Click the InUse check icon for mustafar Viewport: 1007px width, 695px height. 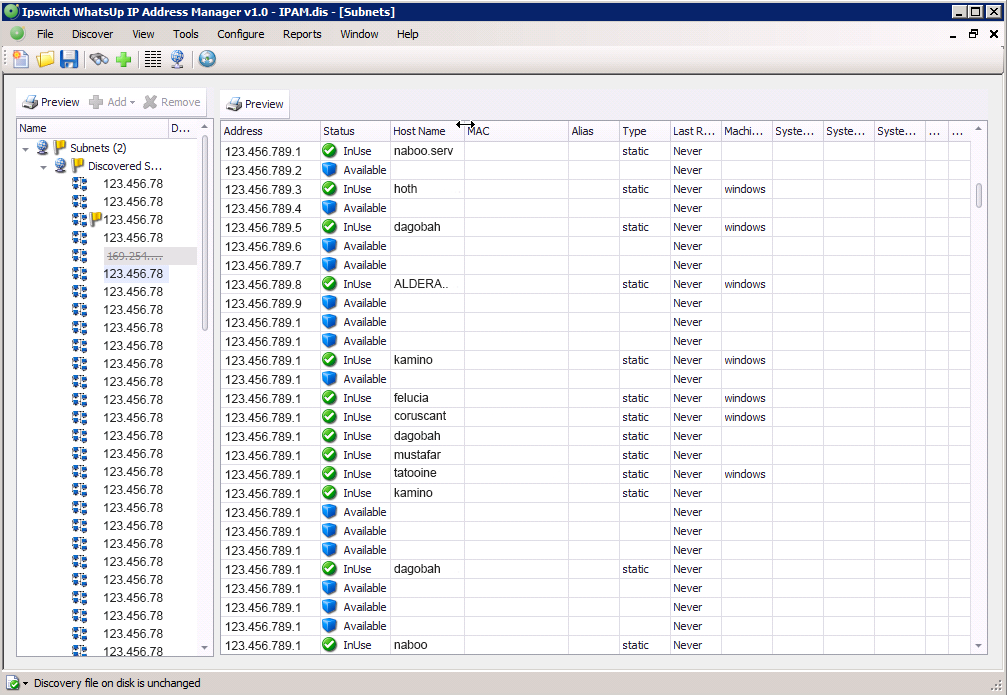click(x=329, y=455)
